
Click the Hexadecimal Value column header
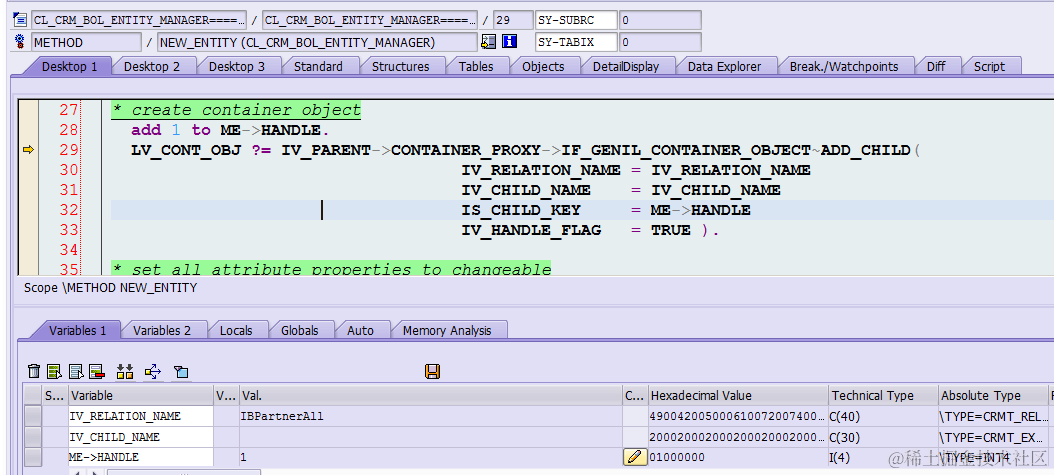point(738,396)
